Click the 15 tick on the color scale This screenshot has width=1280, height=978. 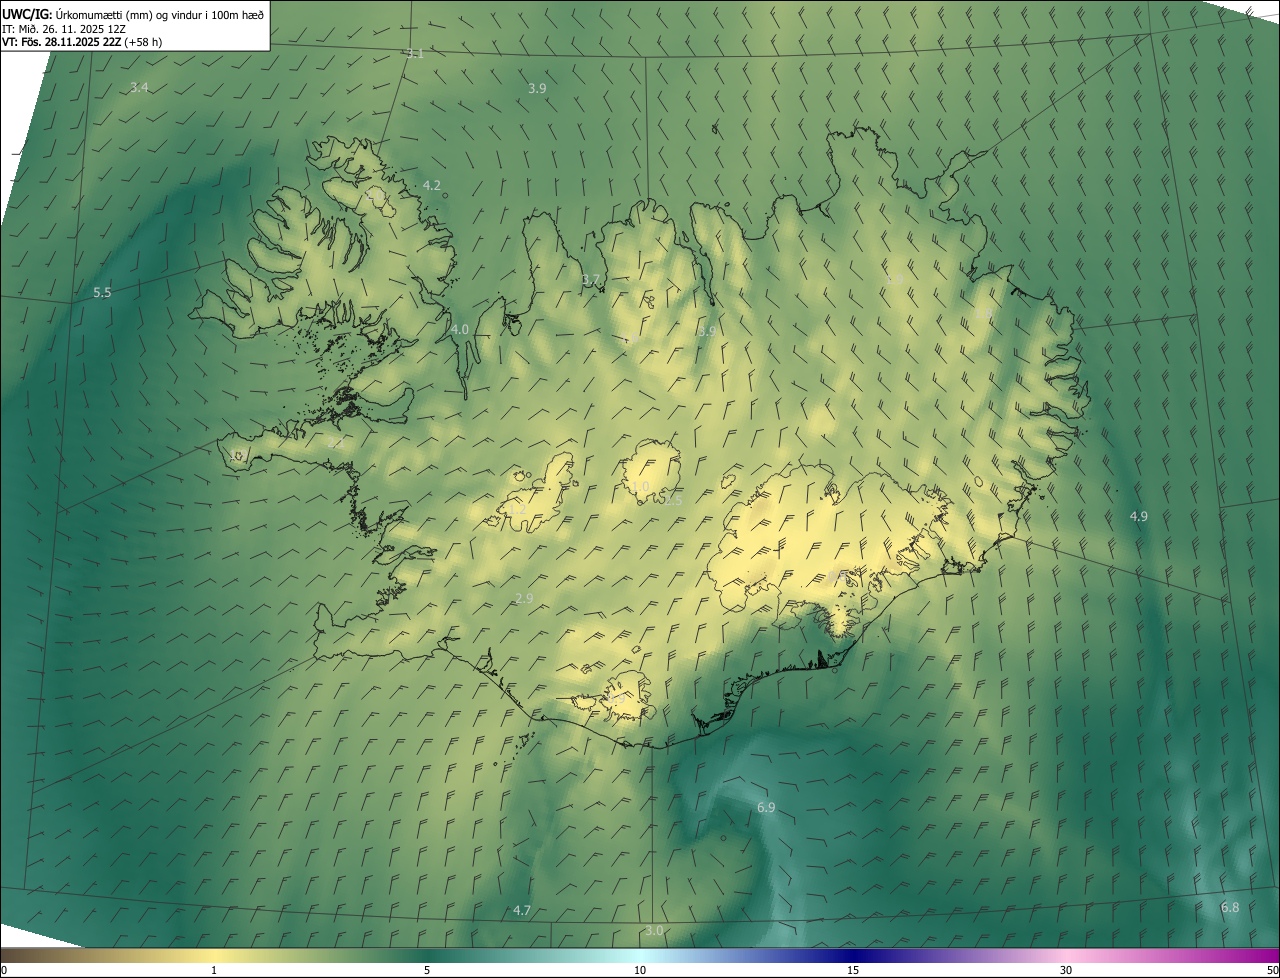pyautogui.click(x=853, y=970)
